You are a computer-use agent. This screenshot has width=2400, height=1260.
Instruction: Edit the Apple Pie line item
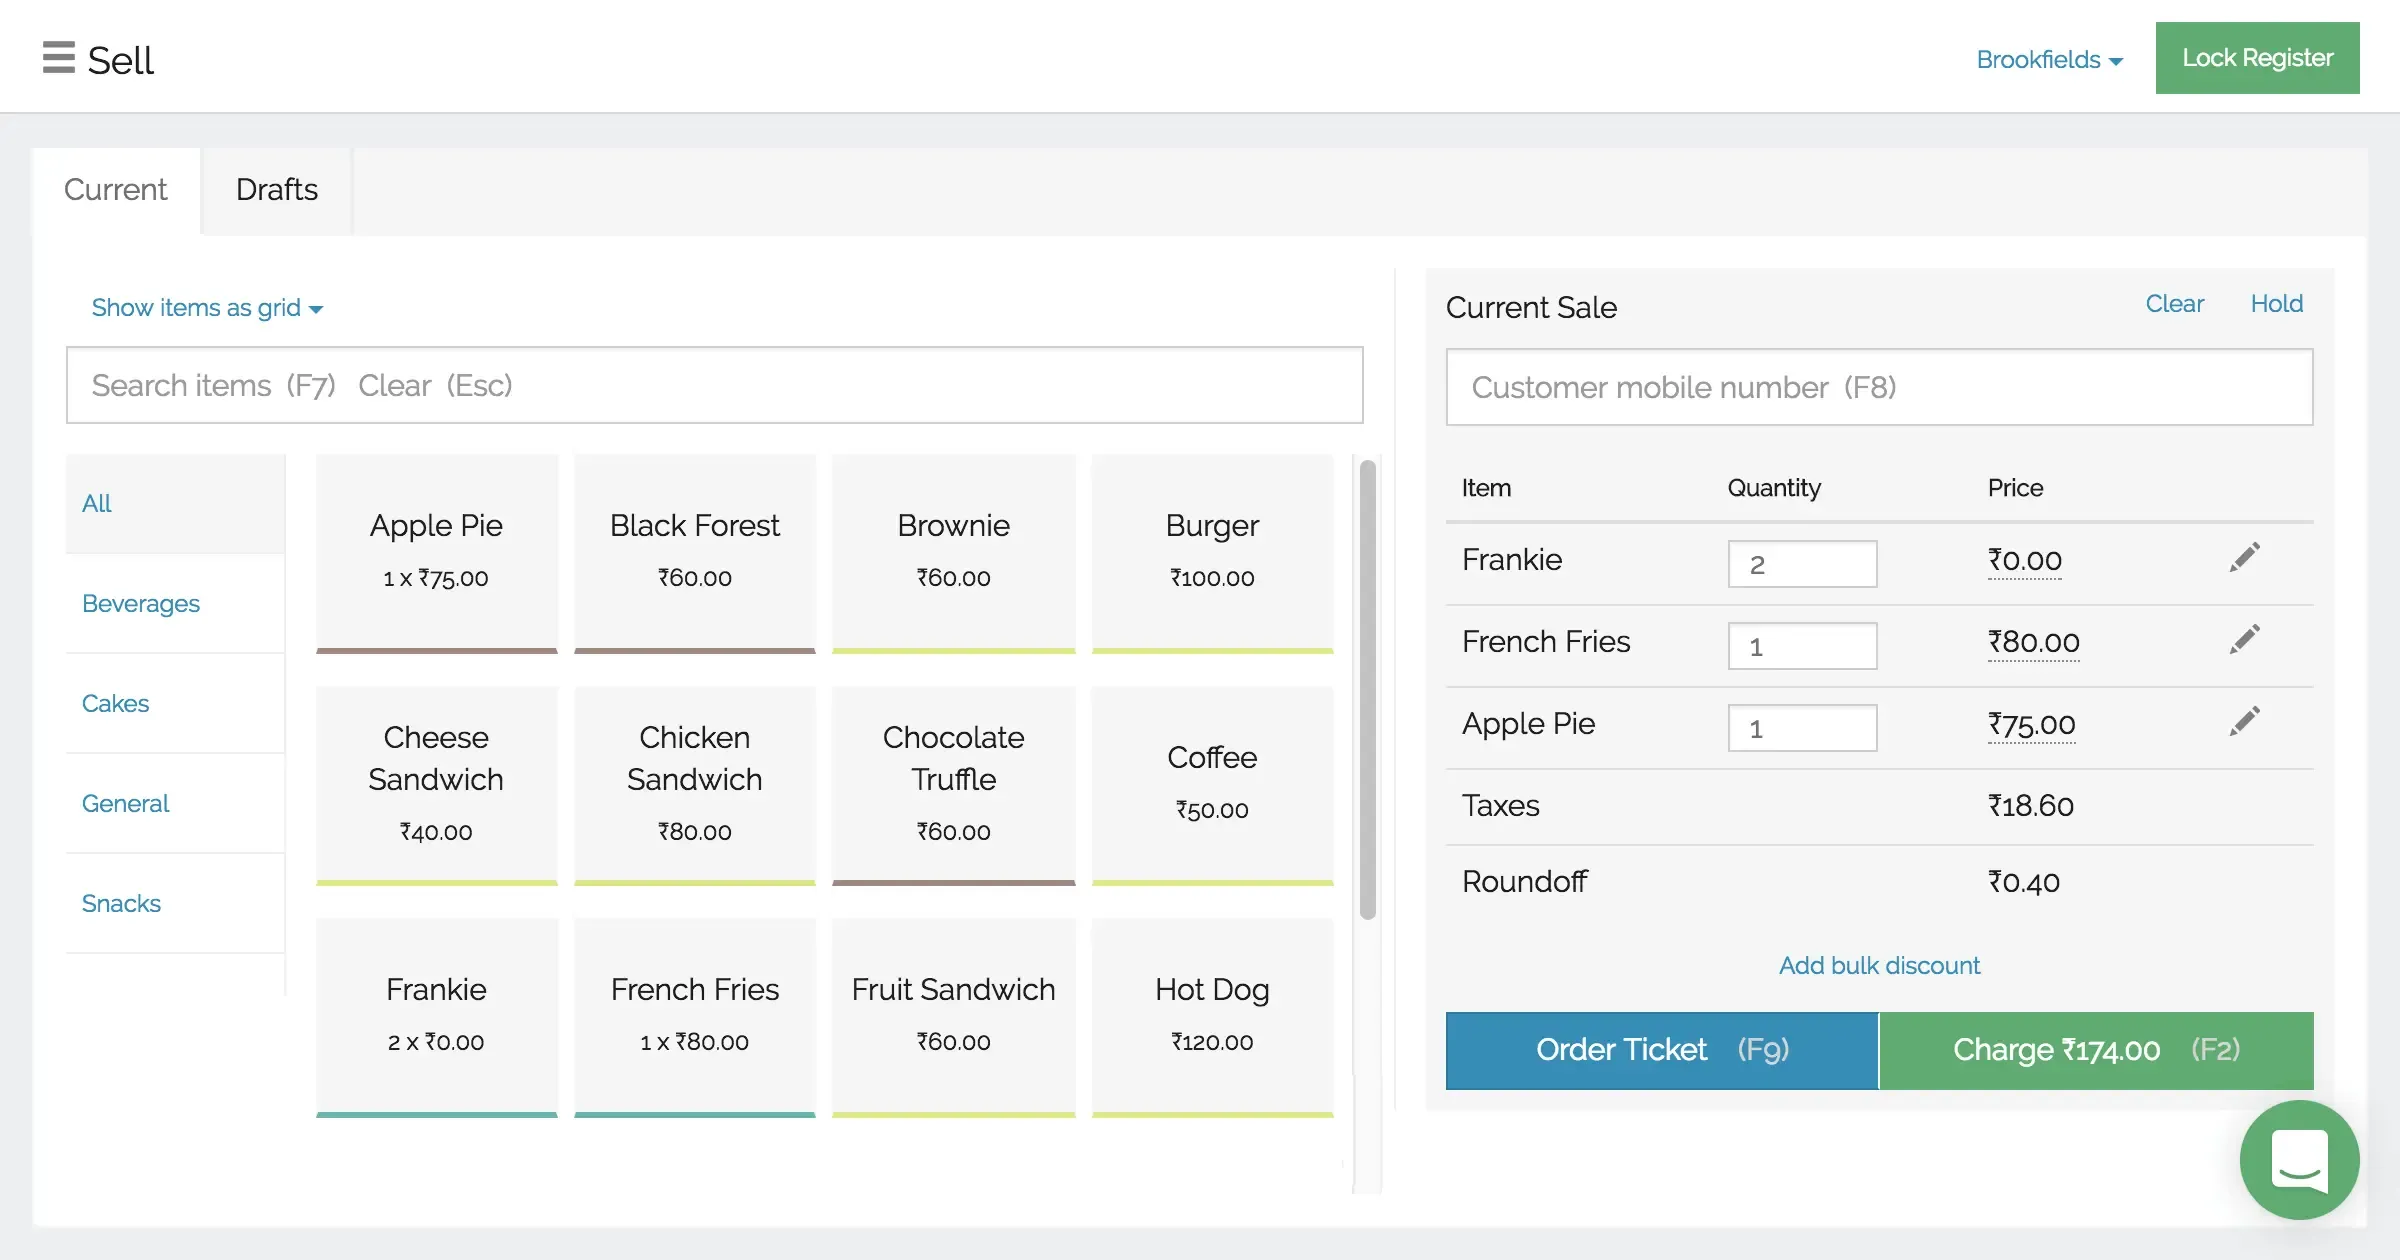click(x=2244, y=719)
